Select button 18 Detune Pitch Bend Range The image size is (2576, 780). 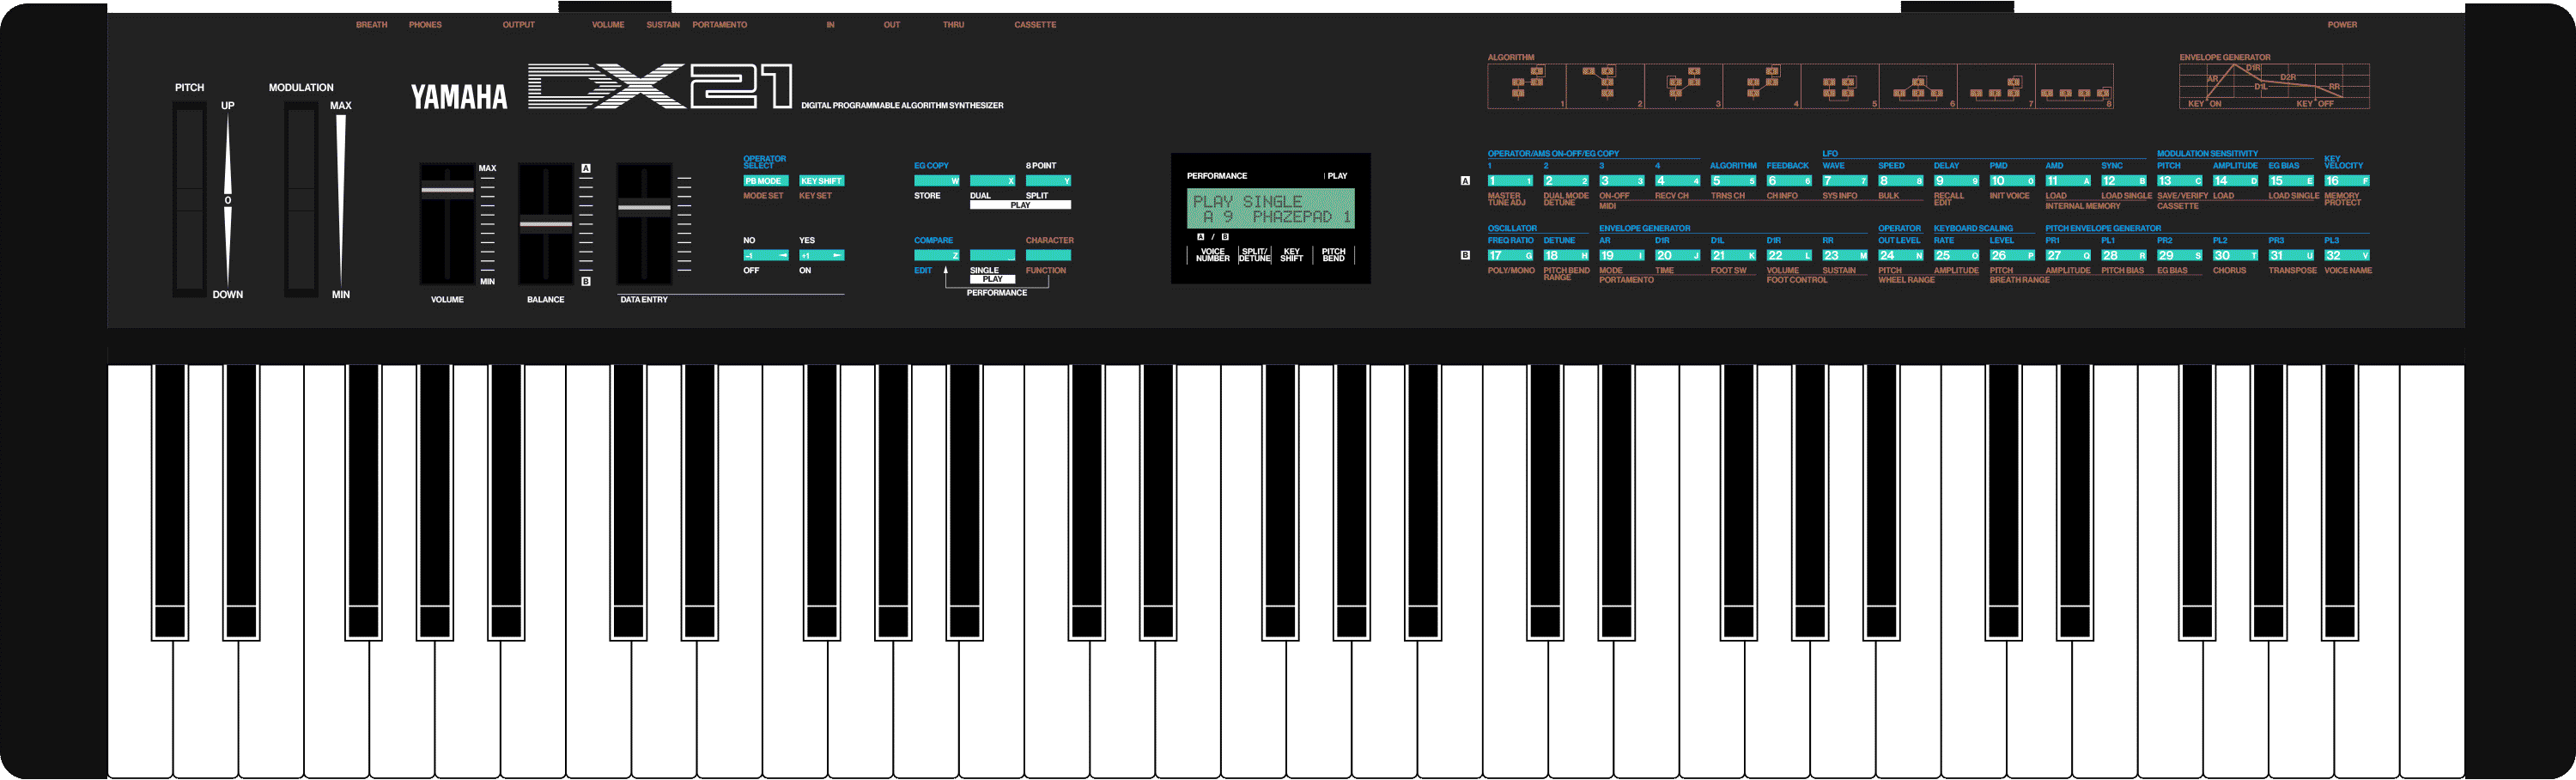point(1566,256)
